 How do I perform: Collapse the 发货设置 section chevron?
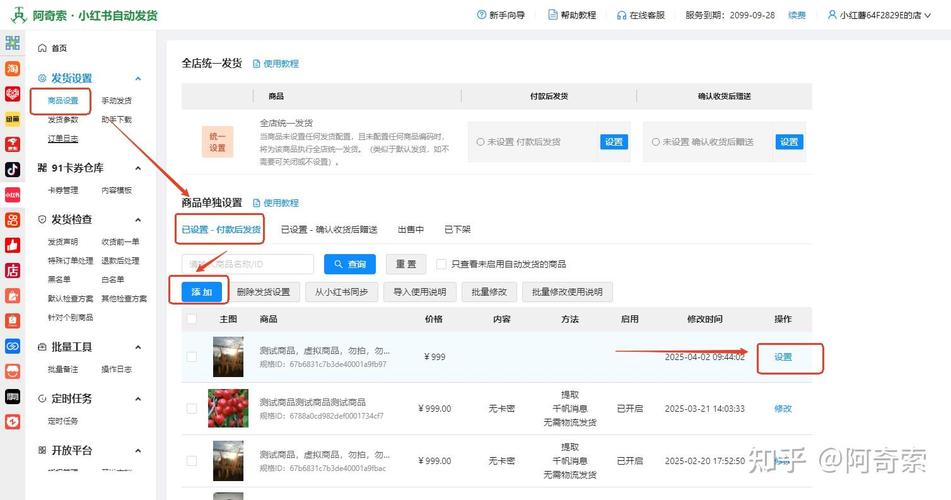(x=138, y=79)
